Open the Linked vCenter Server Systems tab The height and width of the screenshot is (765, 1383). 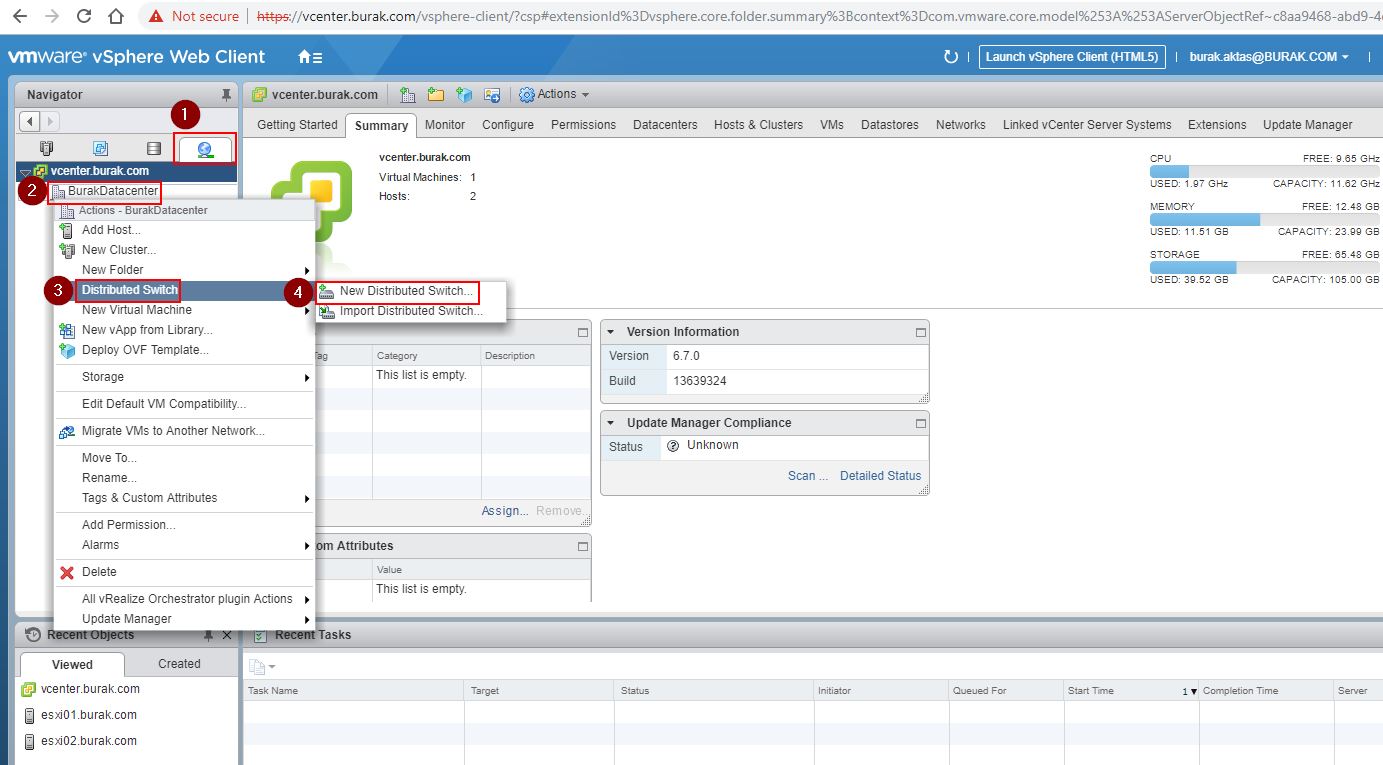1087,125
